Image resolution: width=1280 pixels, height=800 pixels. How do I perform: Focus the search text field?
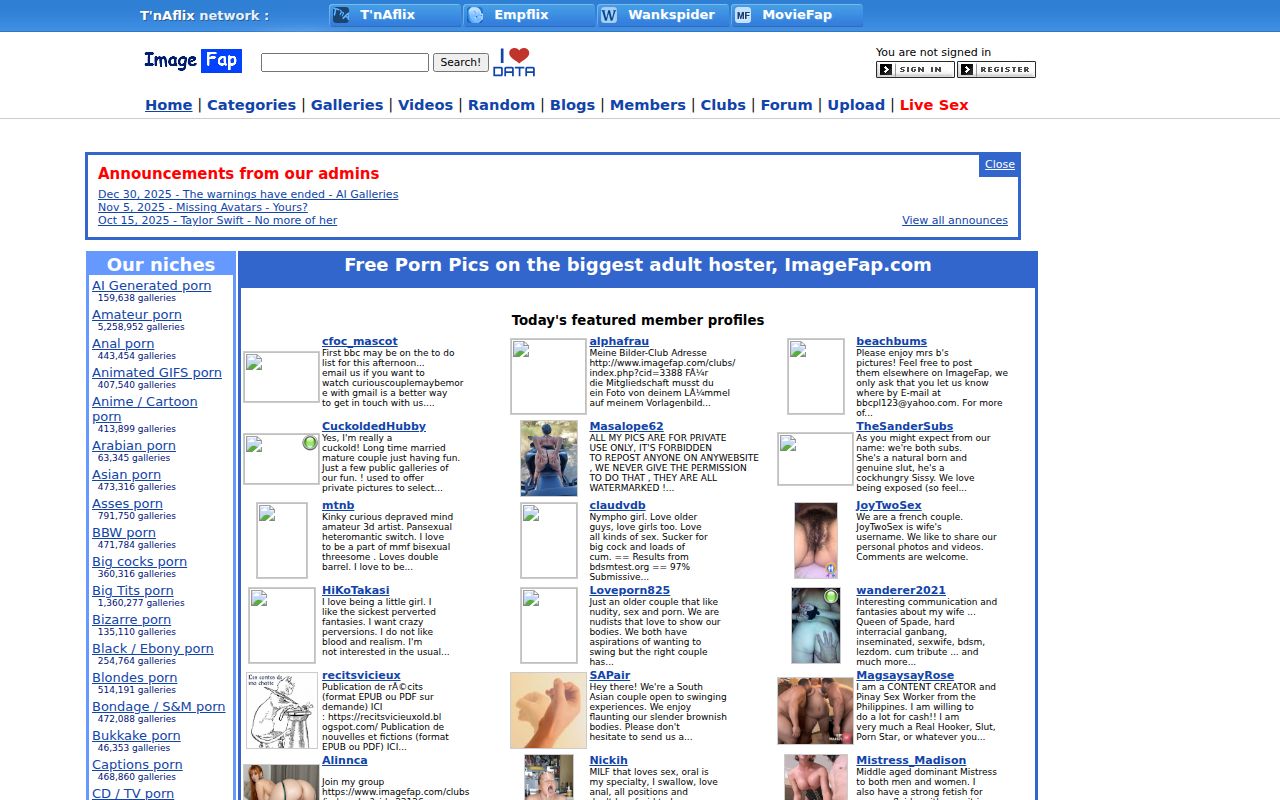pyautogui.click(x=344, y=62)
